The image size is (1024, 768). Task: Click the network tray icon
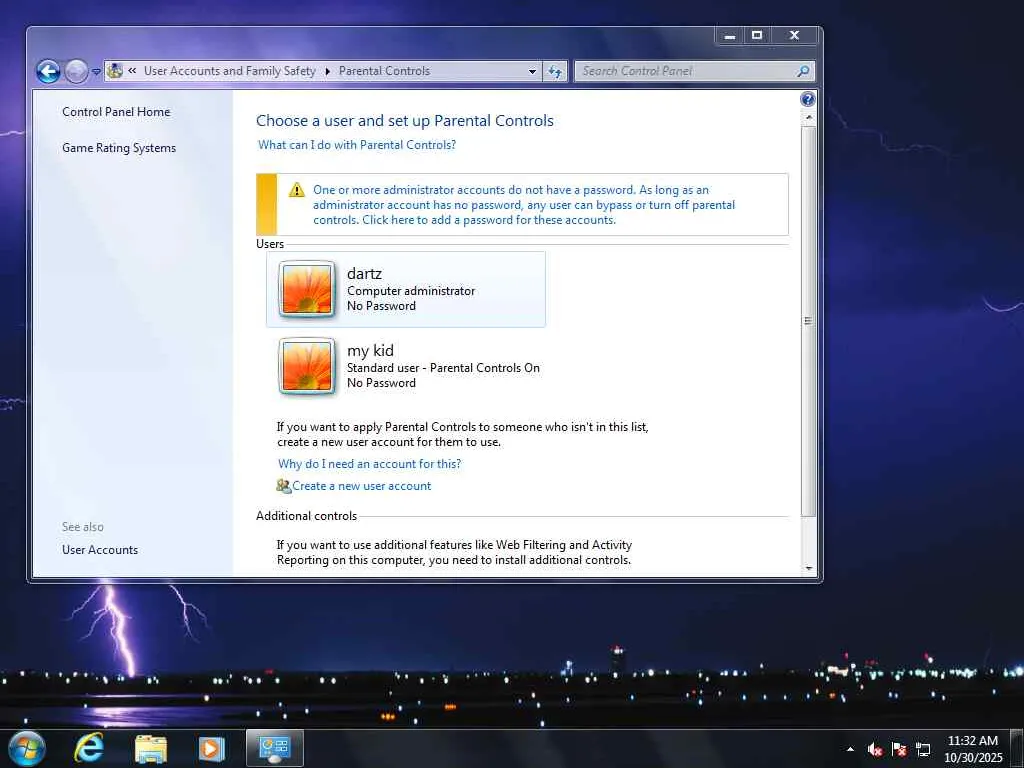[x=923, y=749]
